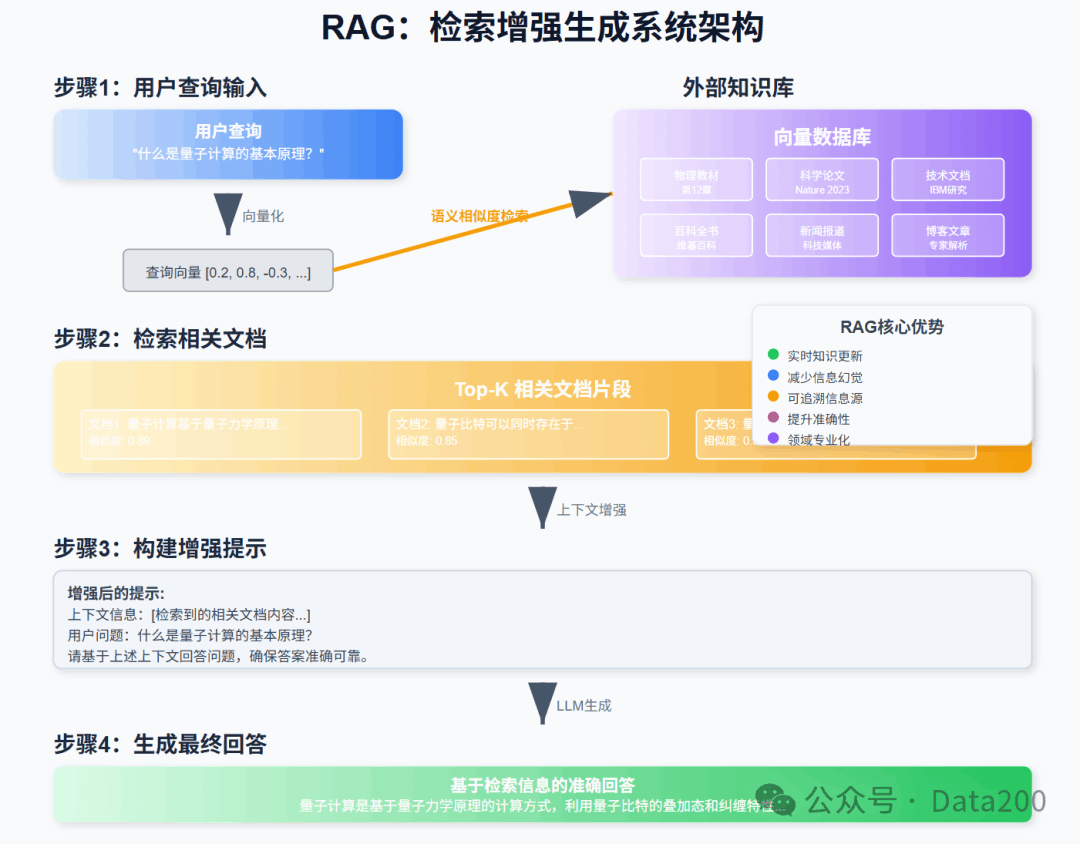Select the heading '步骤4：生成最终回答'

(160, 744)
